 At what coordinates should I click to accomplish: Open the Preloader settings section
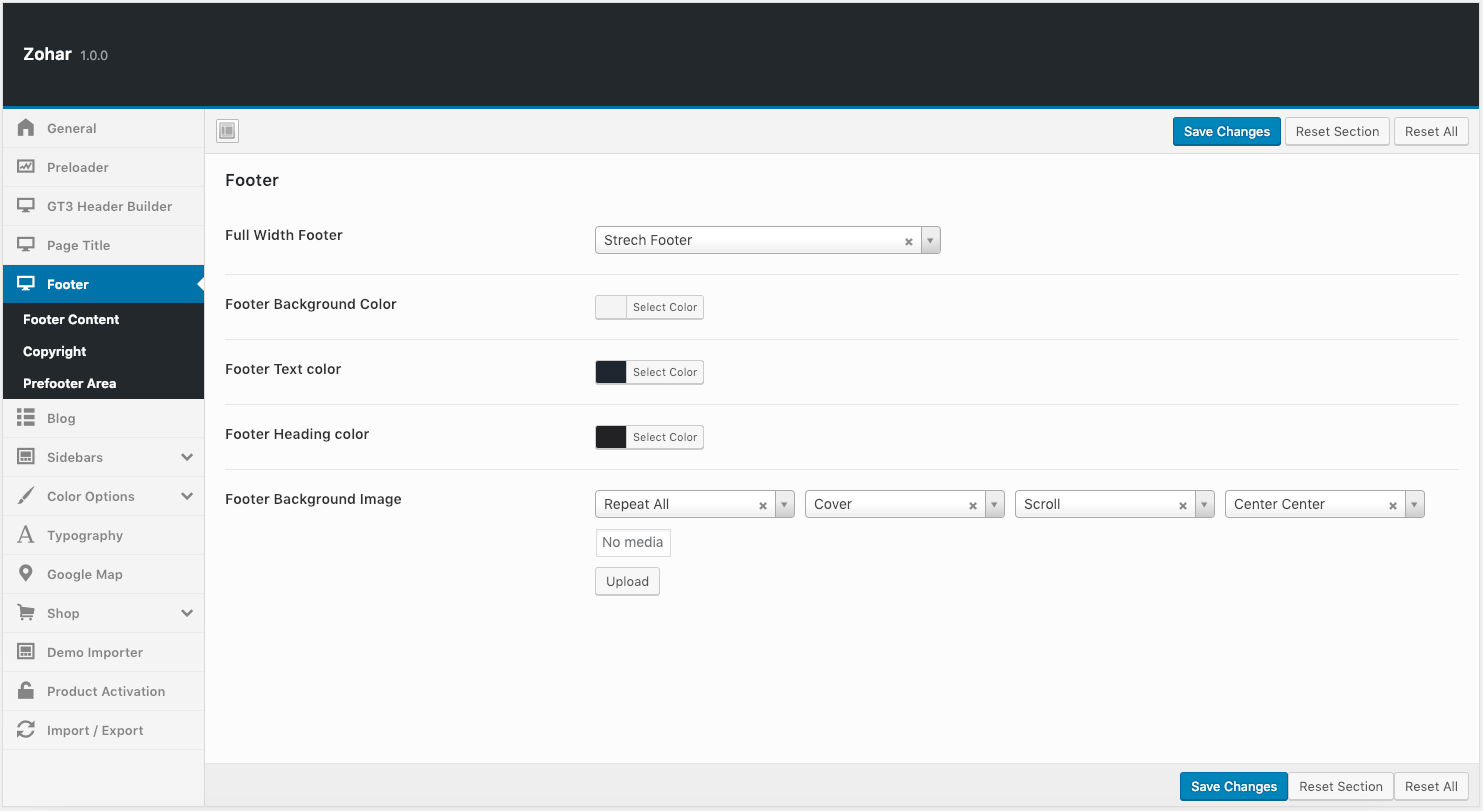tap(103, 167)
